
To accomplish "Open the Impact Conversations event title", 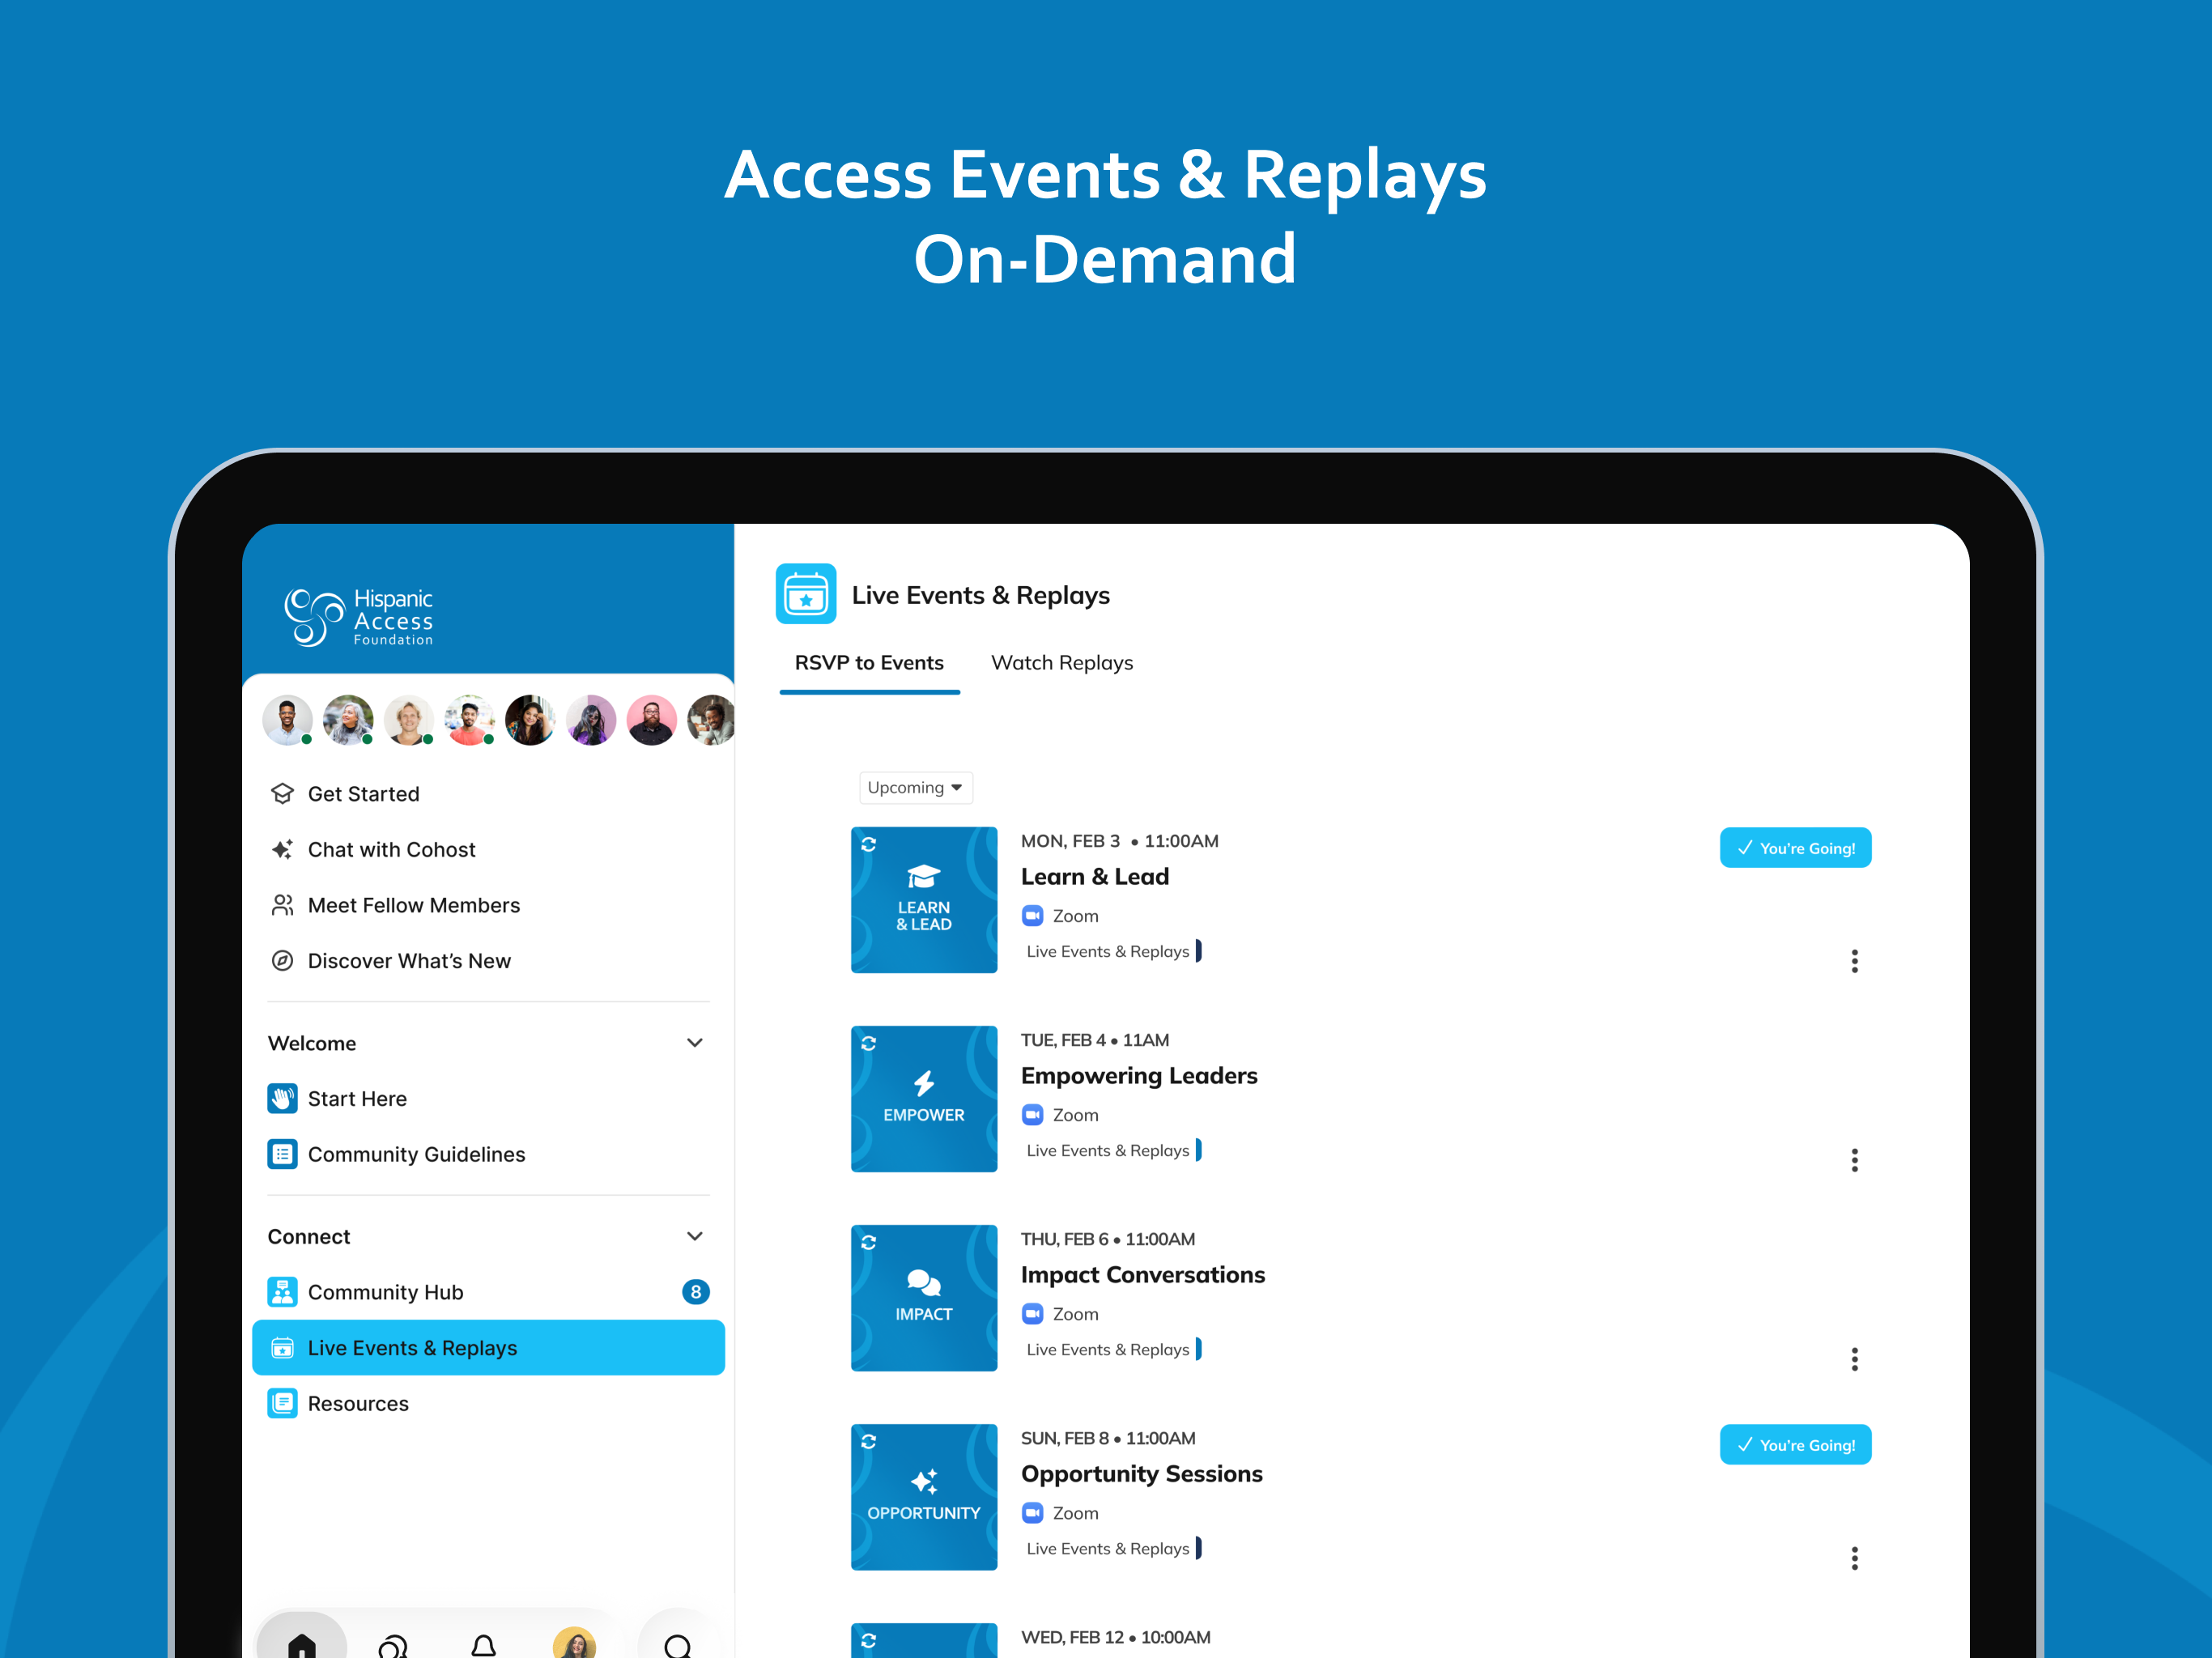I will click(1143, 1275).
